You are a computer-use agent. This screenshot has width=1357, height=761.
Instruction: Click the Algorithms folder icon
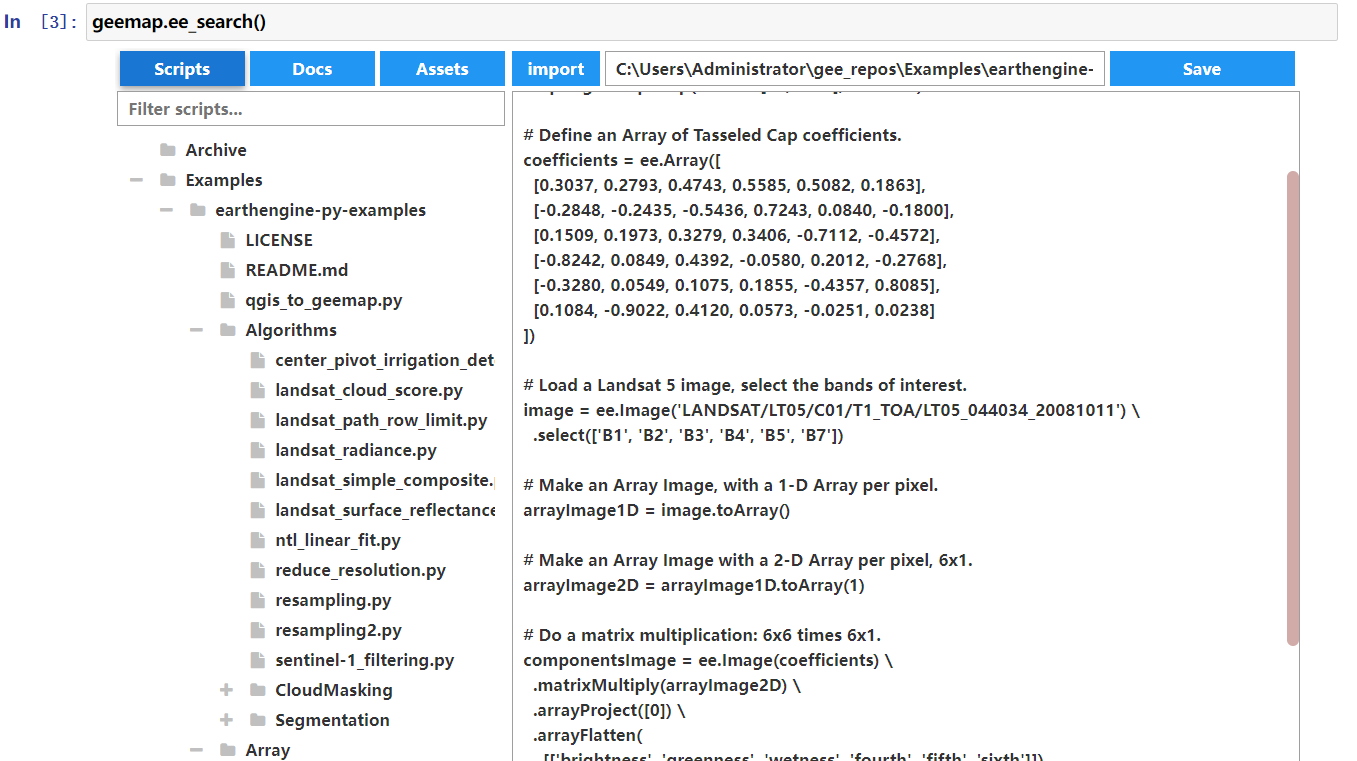(228, 330)
